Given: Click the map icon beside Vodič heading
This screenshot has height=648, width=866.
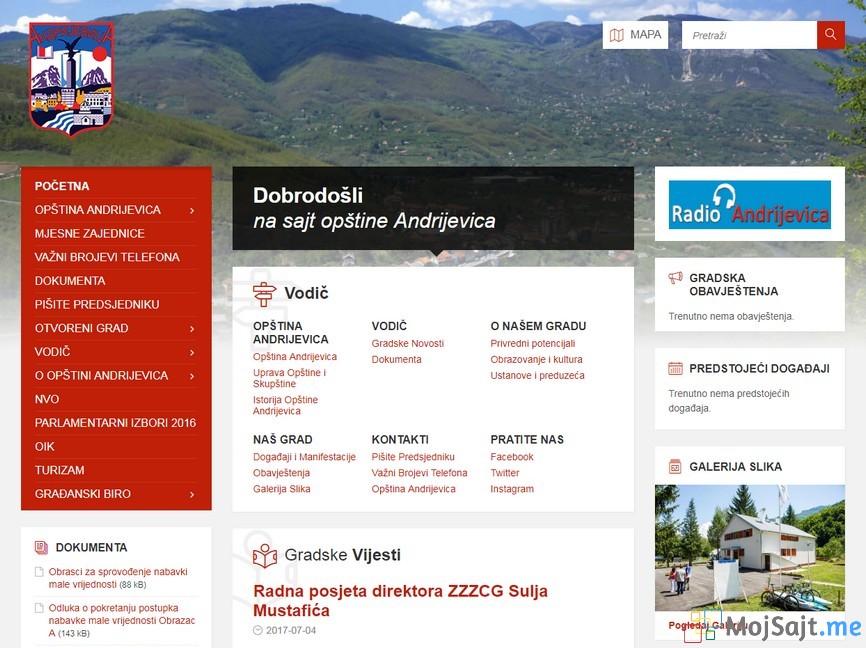Looking at the screenshot, I should (263, 292).
